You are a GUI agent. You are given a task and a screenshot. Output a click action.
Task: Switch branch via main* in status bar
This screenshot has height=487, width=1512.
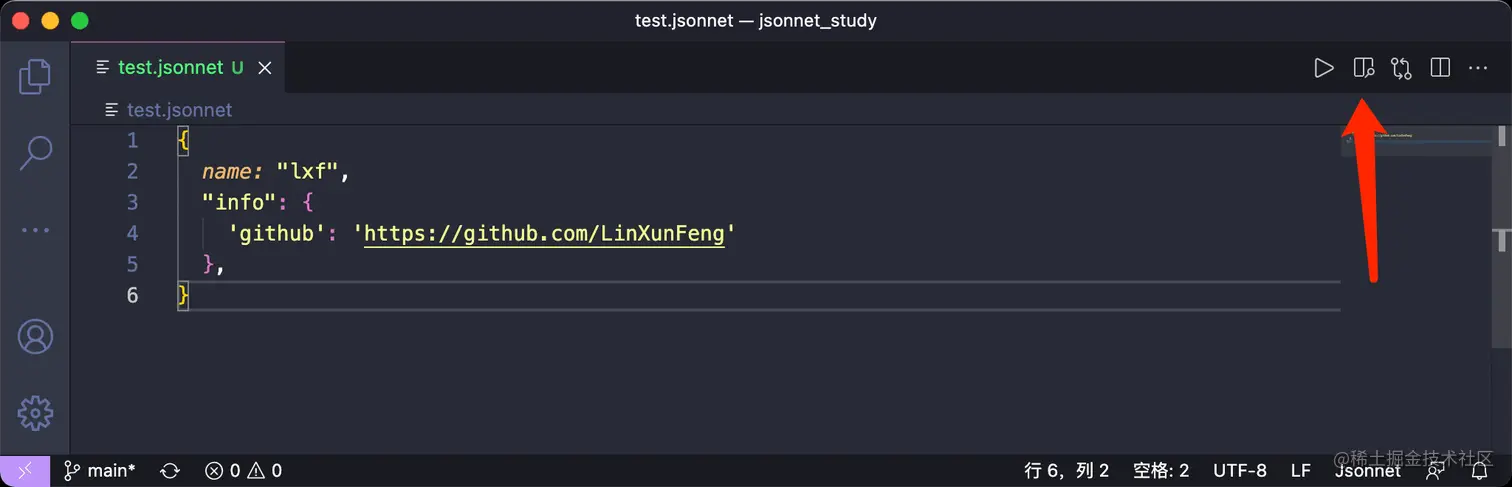coord(100,470)
